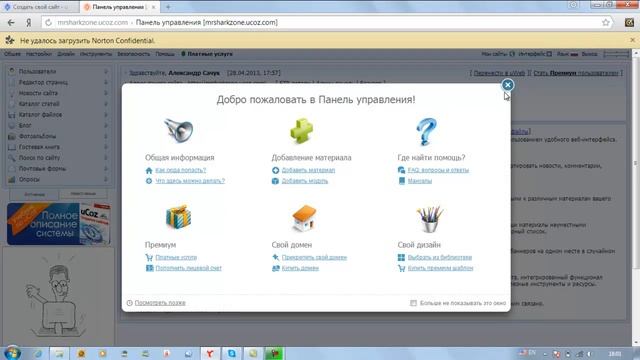The image size is (640, 360).
Task: Click the pencil cup Свой дизайн icon
Action: click(x=430, y=219)
